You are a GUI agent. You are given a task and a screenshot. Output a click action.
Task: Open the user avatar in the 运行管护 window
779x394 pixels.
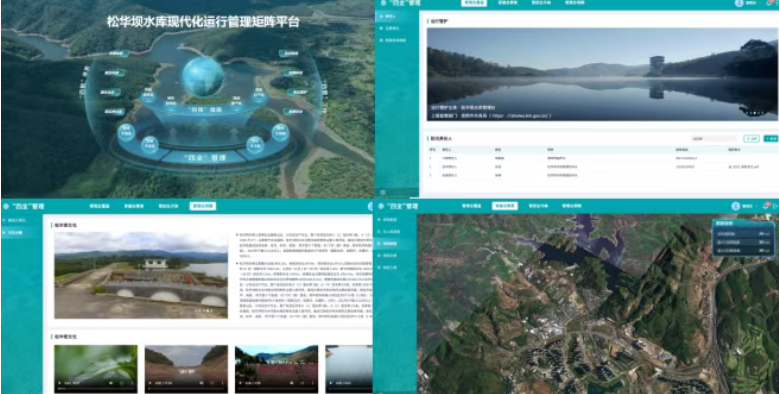pyautogui.click(x=739, y=3)
